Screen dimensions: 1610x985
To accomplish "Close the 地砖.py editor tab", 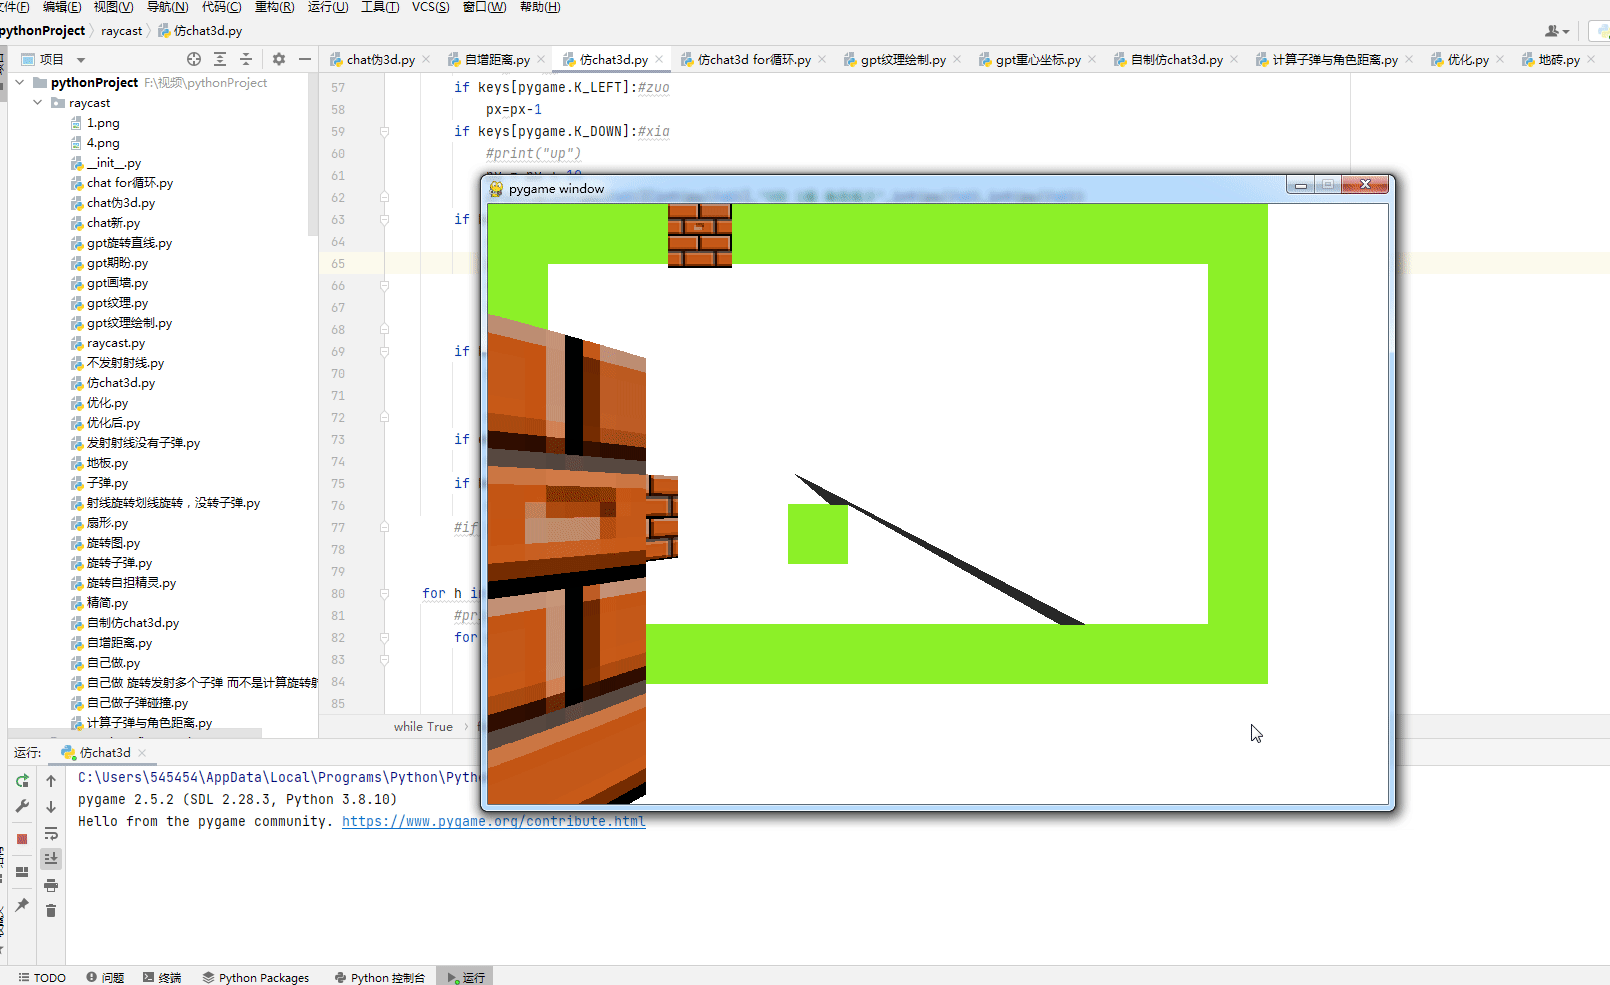I will pos(1591,59).
